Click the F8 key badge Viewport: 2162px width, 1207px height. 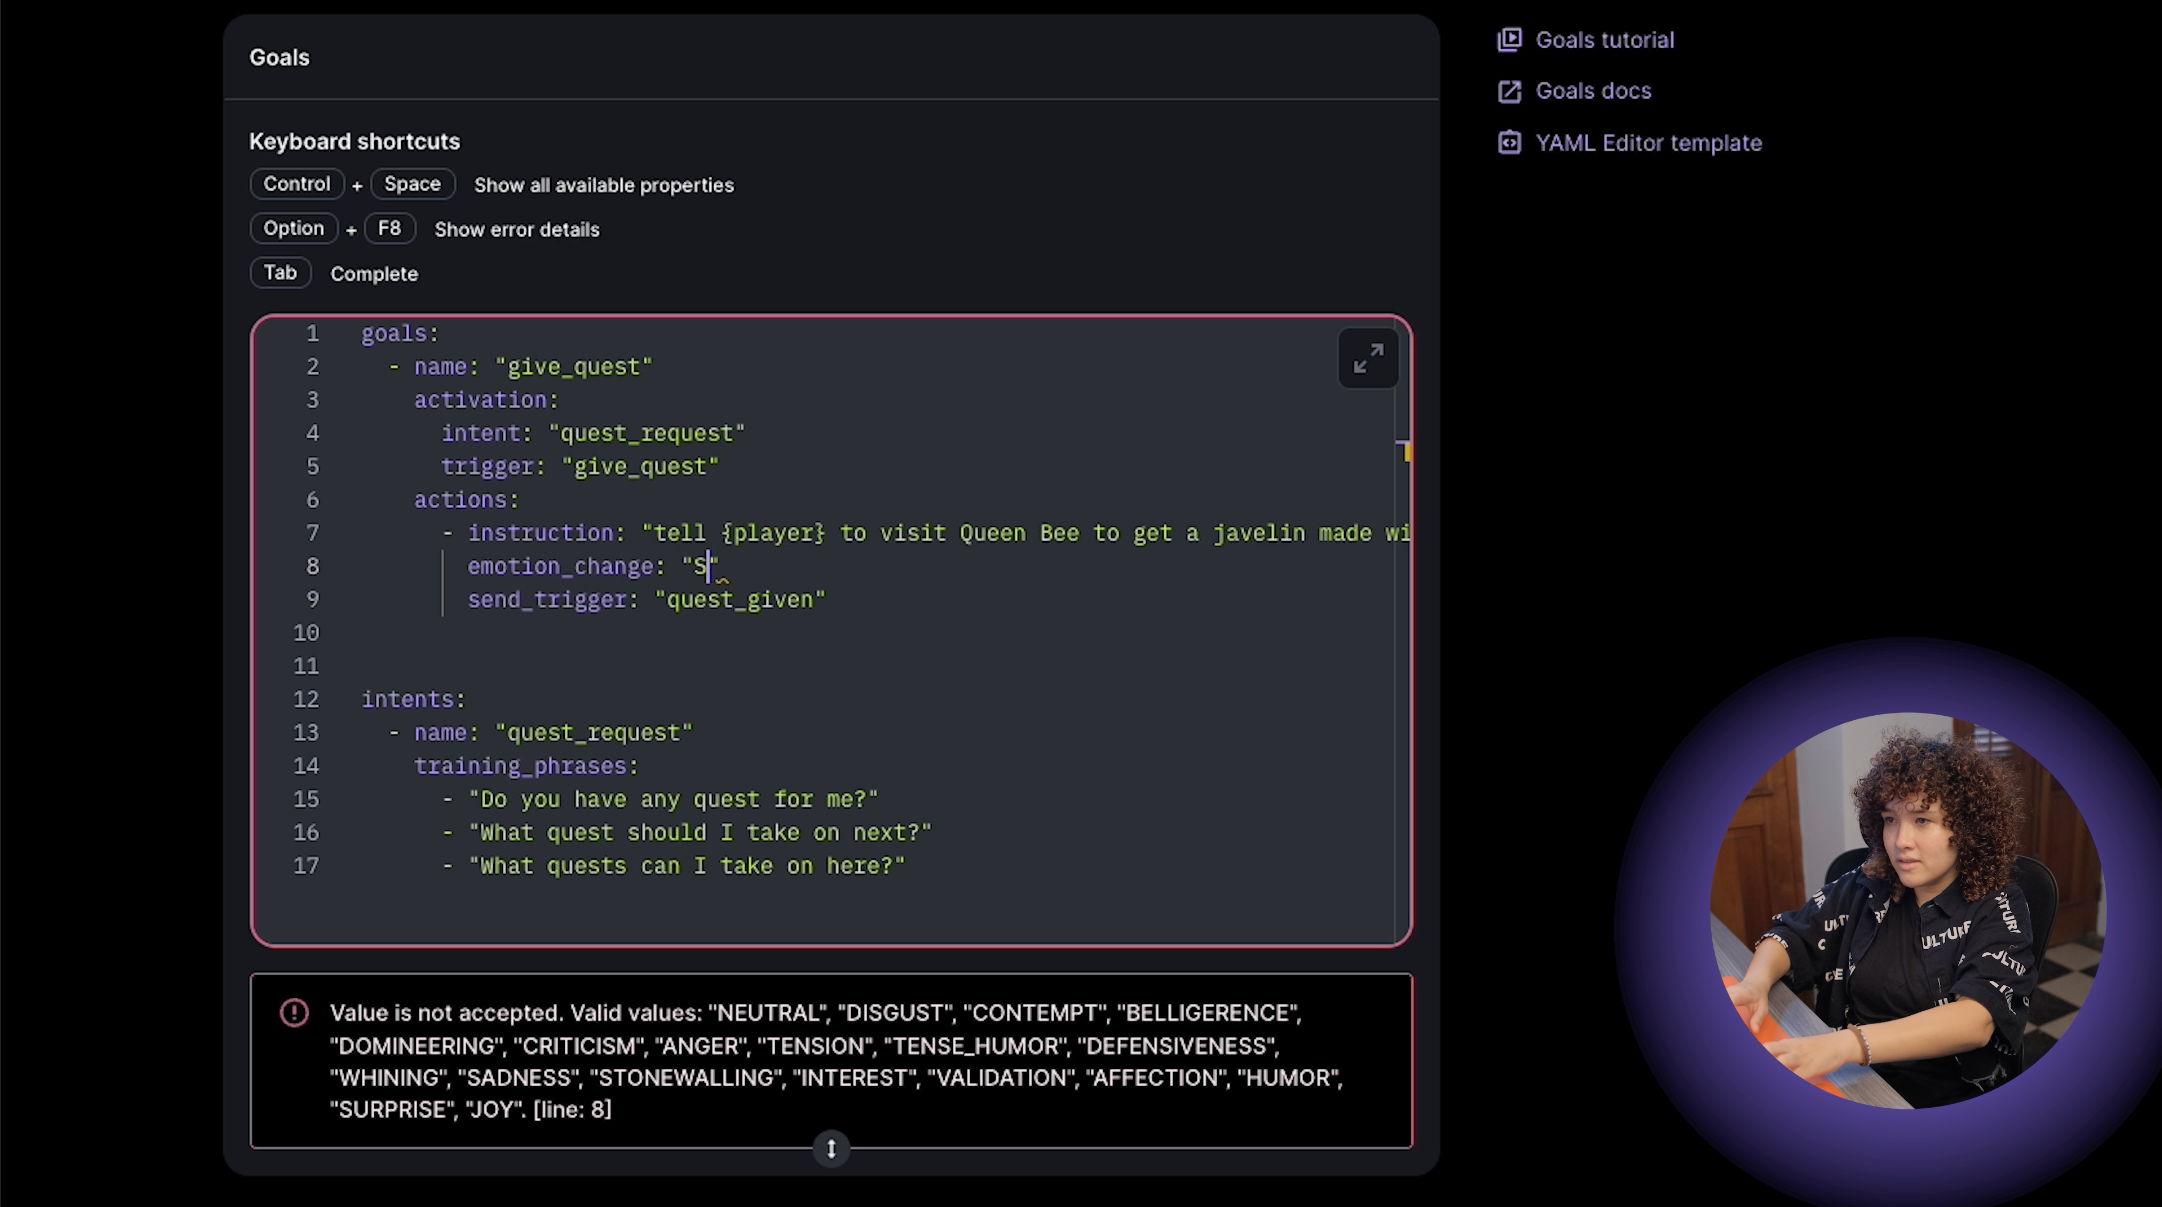390,228
